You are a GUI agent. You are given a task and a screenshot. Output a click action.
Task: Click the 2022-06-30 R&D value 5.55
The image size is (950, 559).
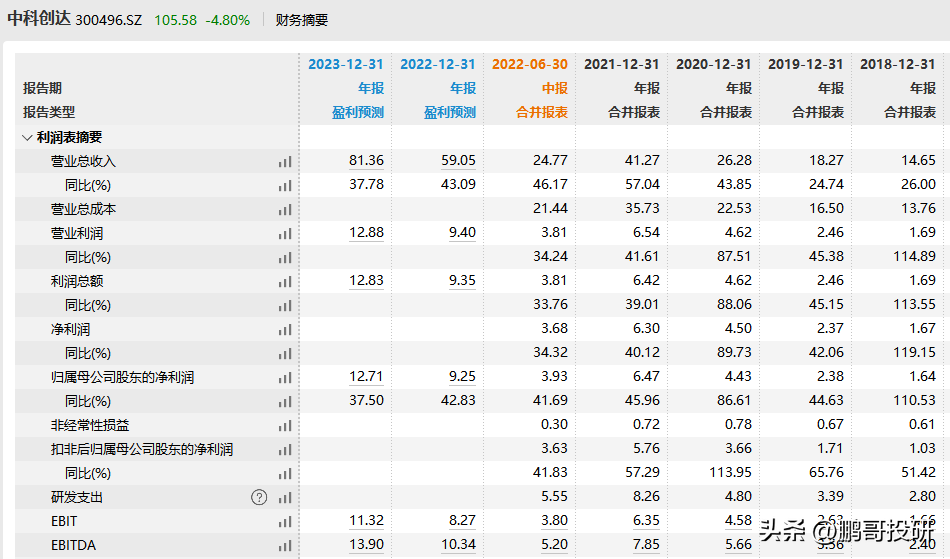(x=554, y=497)
